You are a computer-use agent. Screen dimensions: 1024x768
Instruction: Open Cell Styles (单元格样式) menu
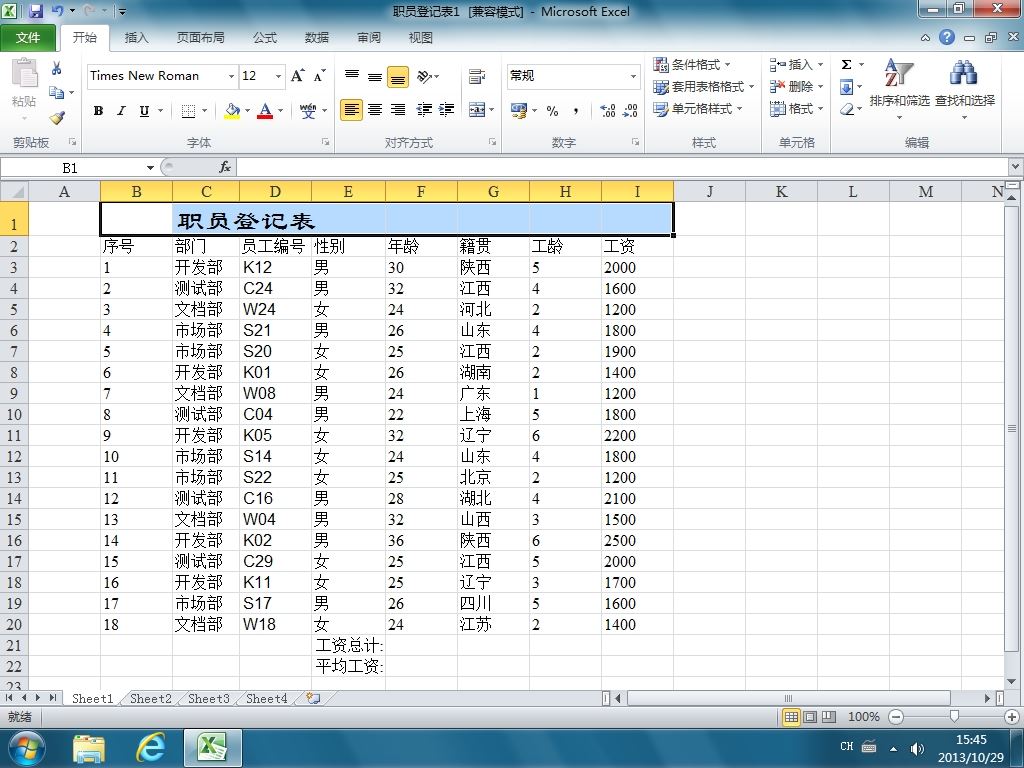click(697, 109)
